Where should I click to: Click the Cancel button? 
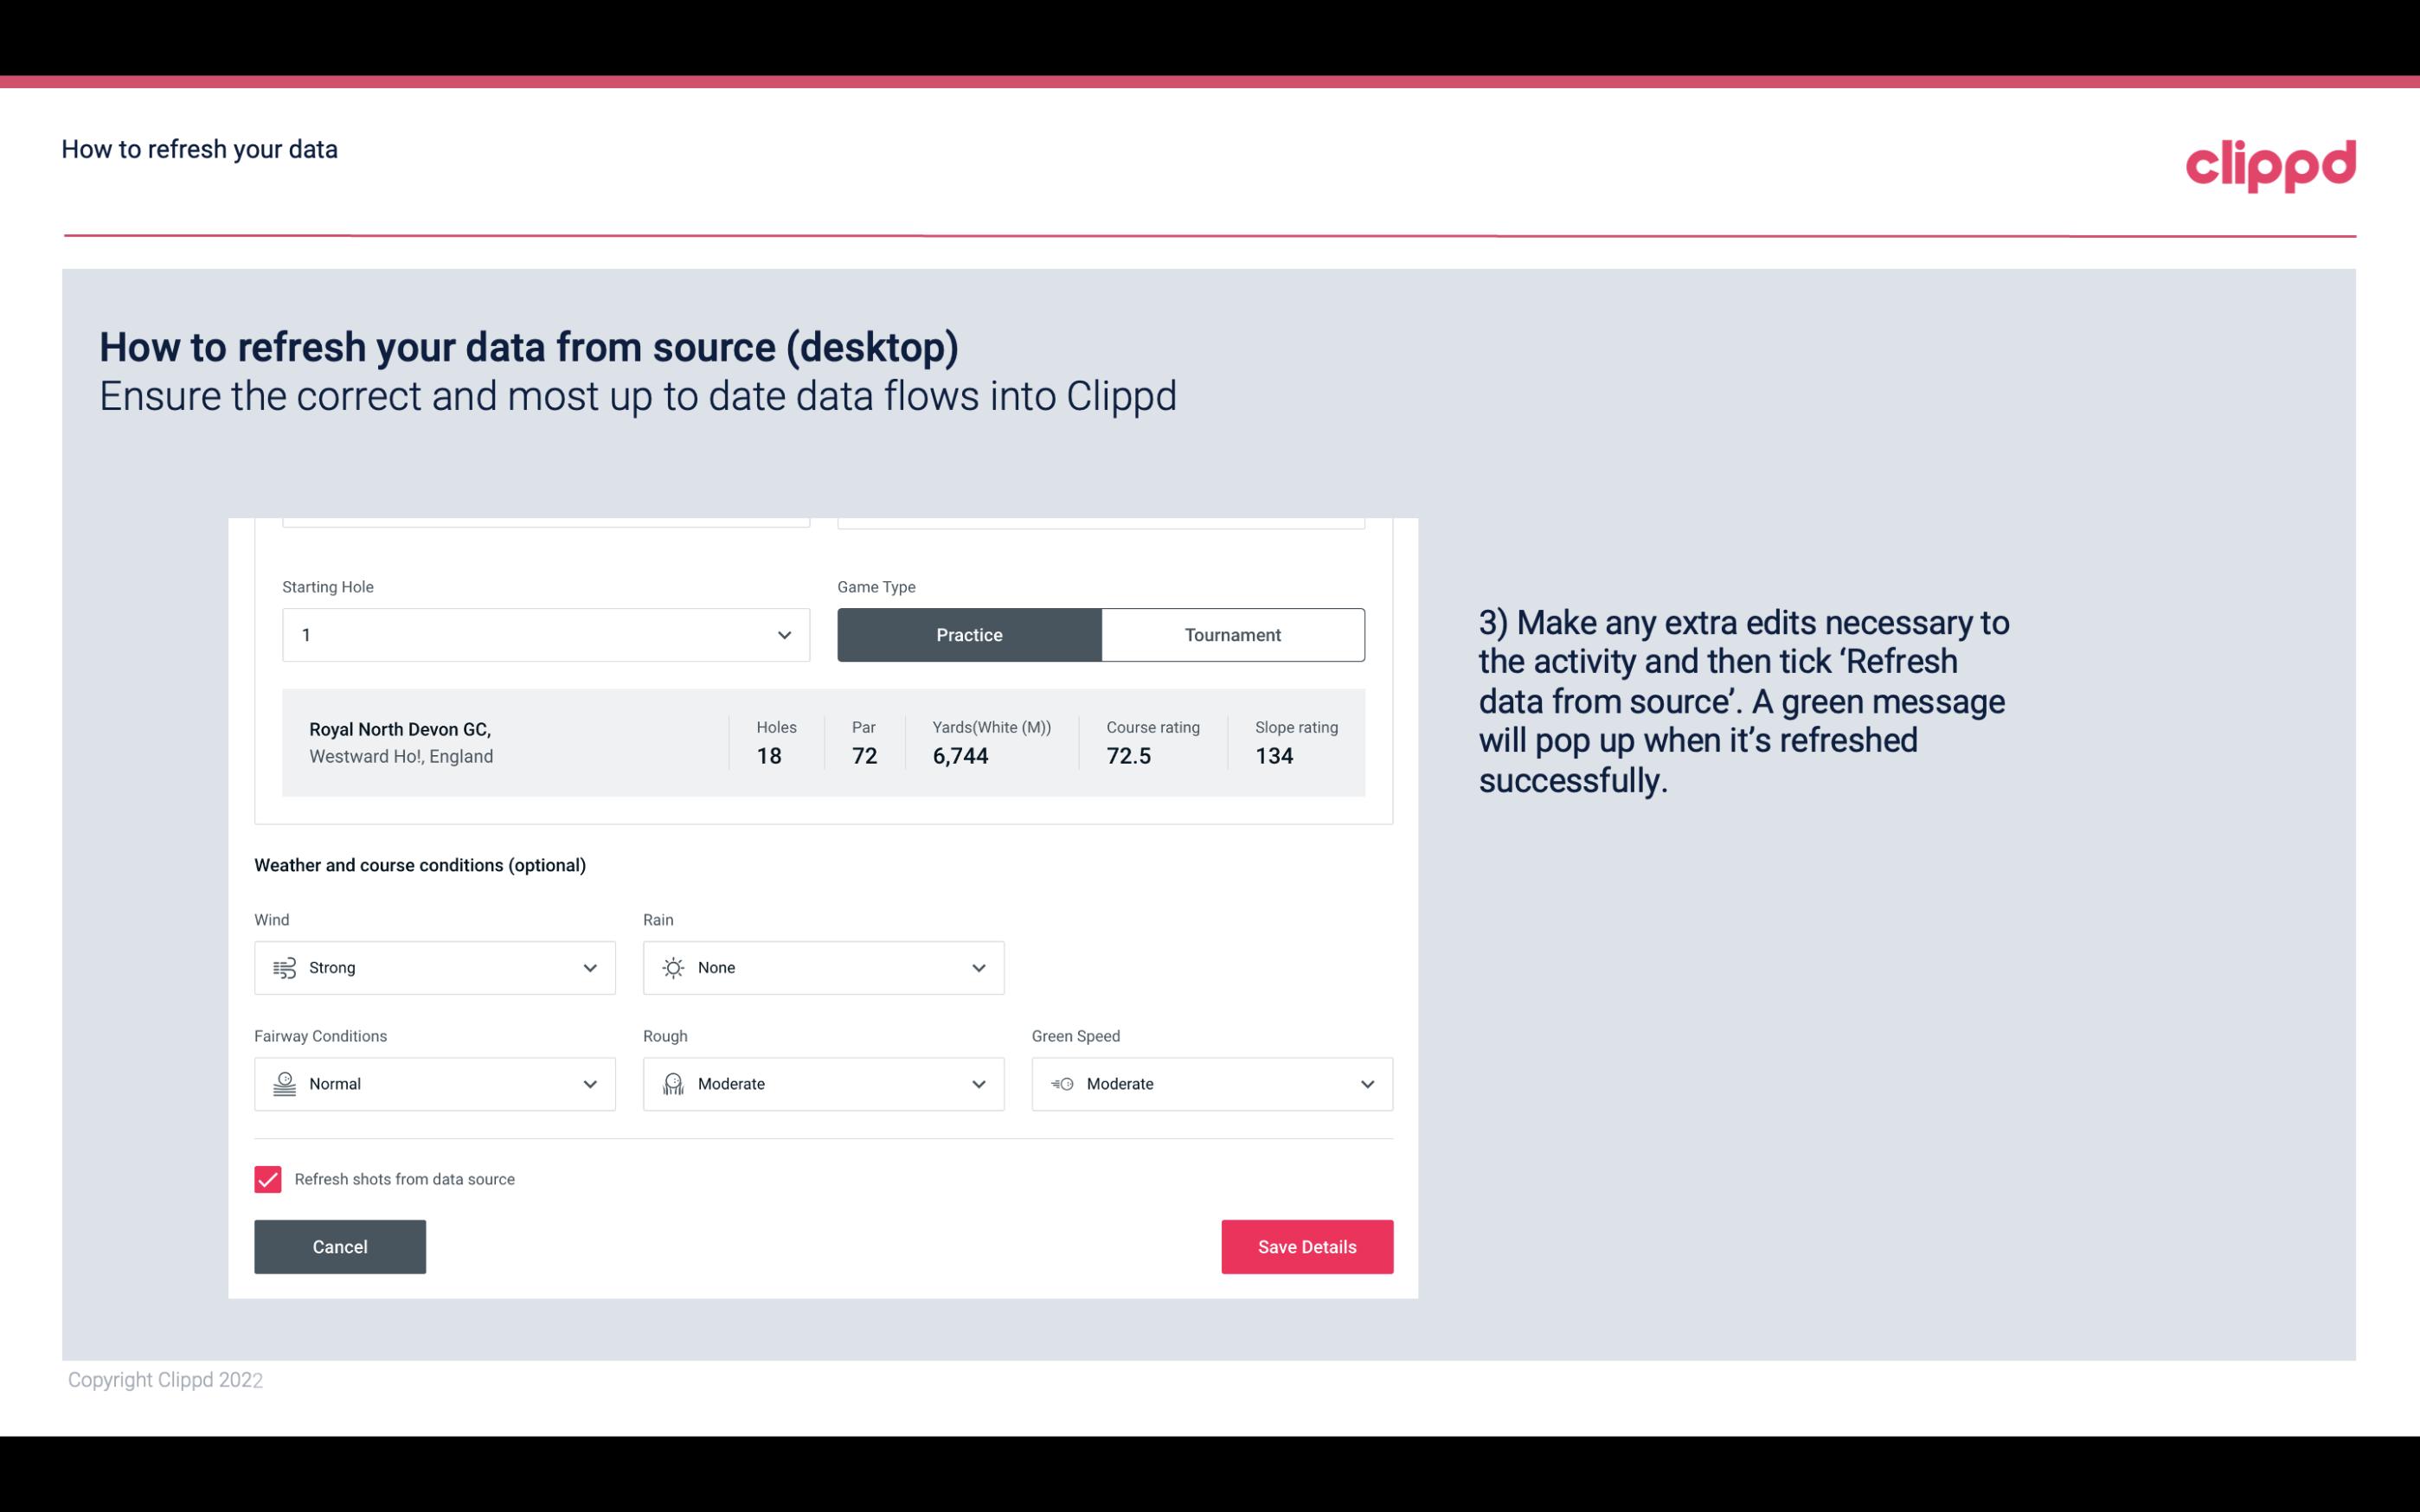click(x=340, y=1246)
